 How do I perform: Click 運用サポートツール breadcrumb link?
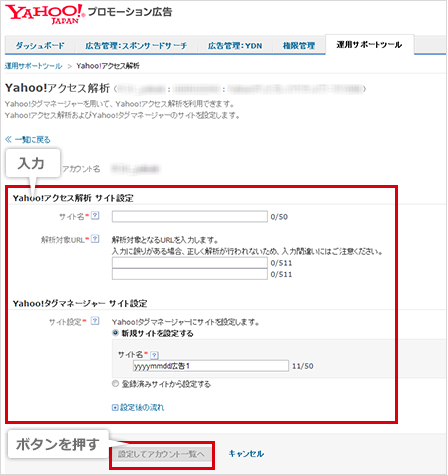coord(33,66)
